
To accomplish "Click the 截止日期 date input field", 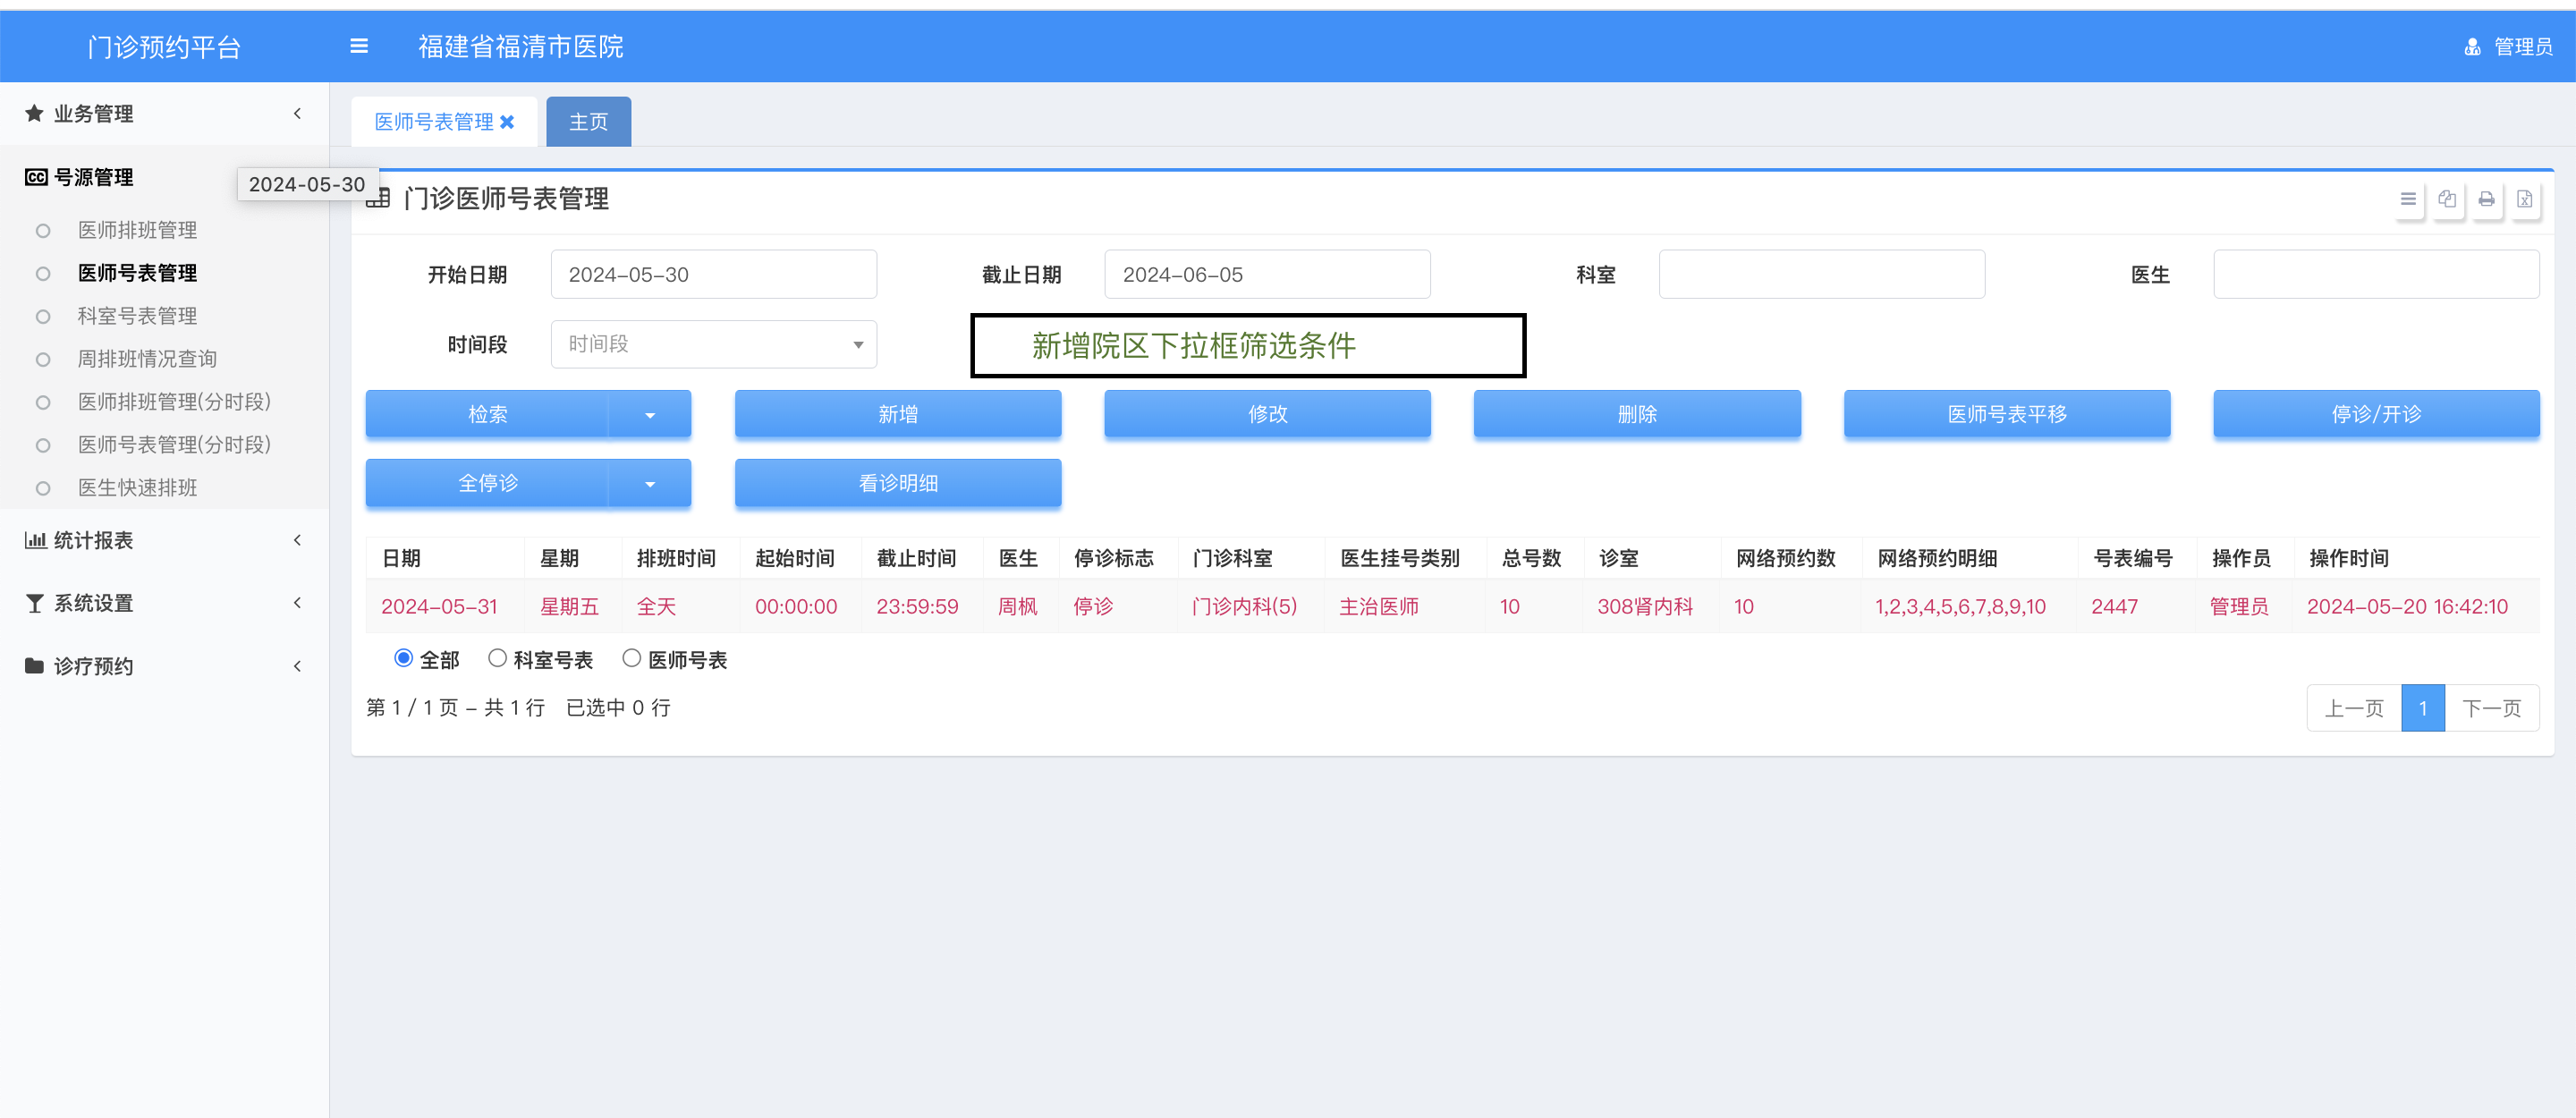I will pos(1266,274).
